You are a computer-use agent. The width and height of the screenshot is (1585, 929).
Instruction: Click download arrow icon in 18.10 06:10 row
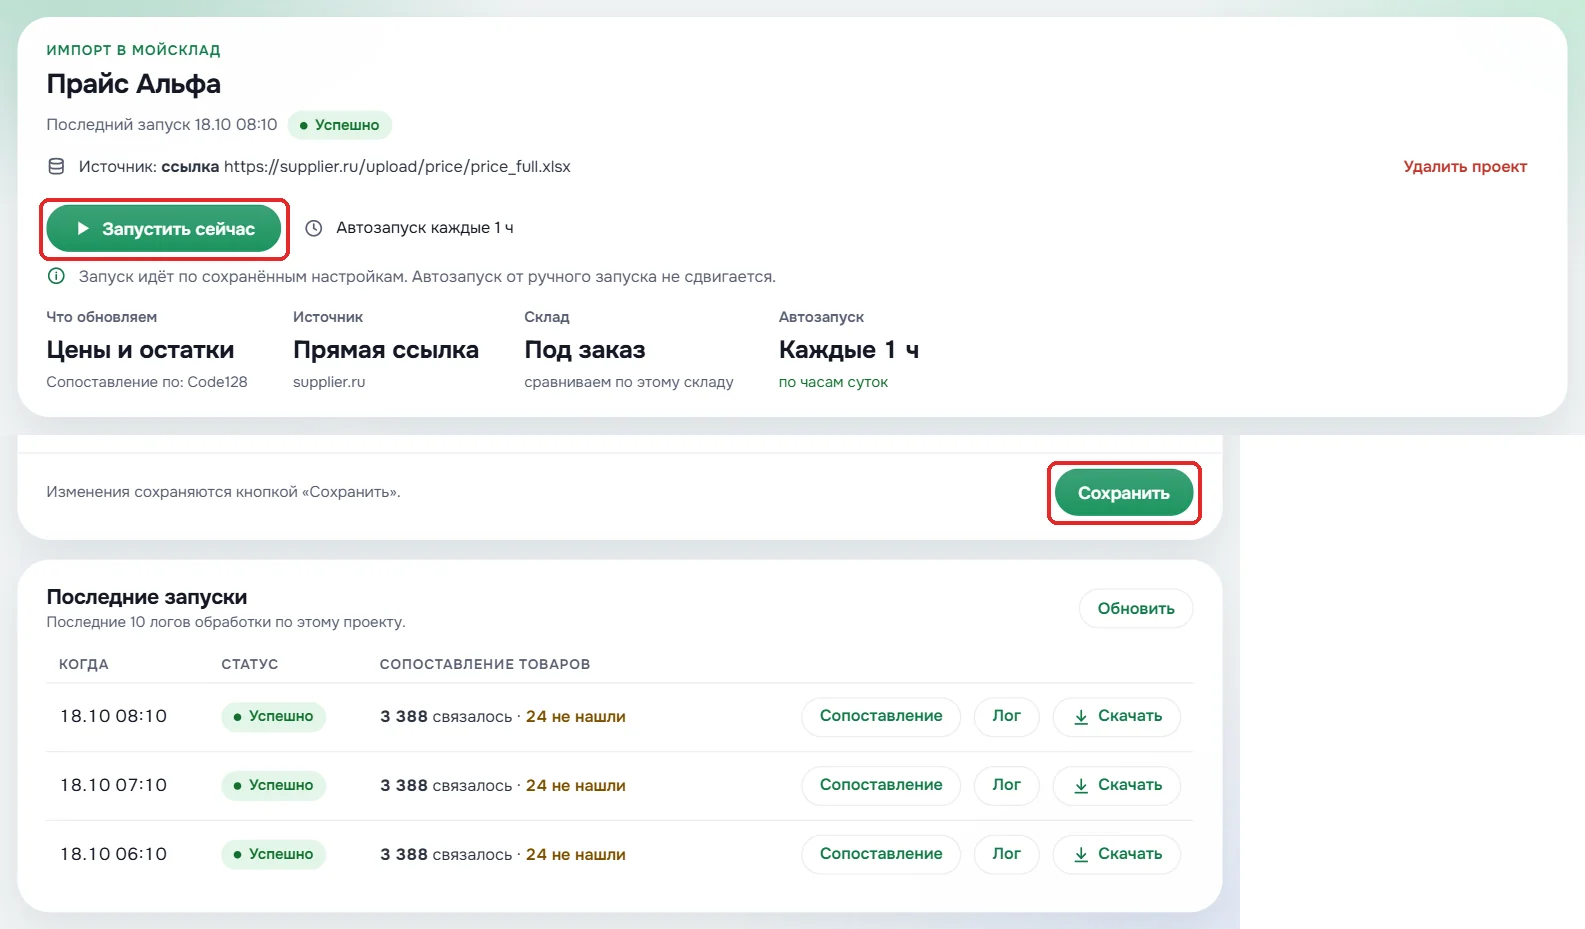pyautogui.click(x=1081, y=855)
